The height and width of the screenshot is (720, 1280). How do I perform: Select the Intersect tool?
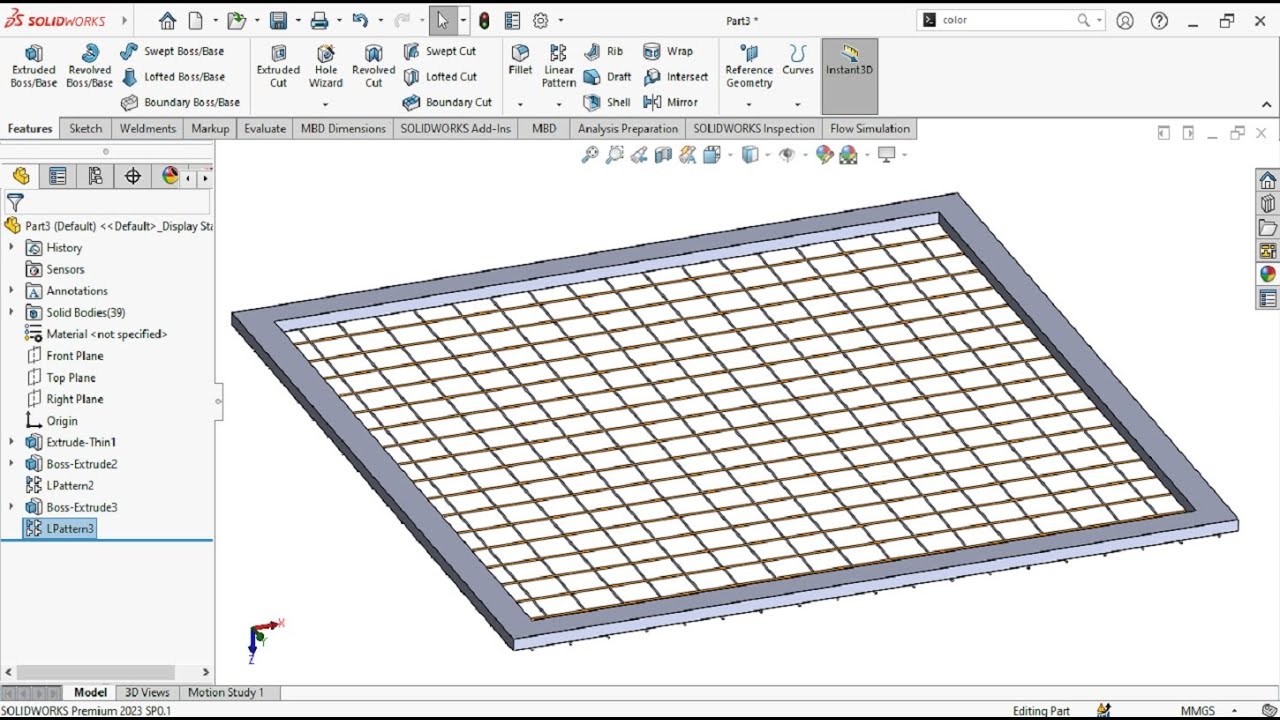(x=675, y=77)
